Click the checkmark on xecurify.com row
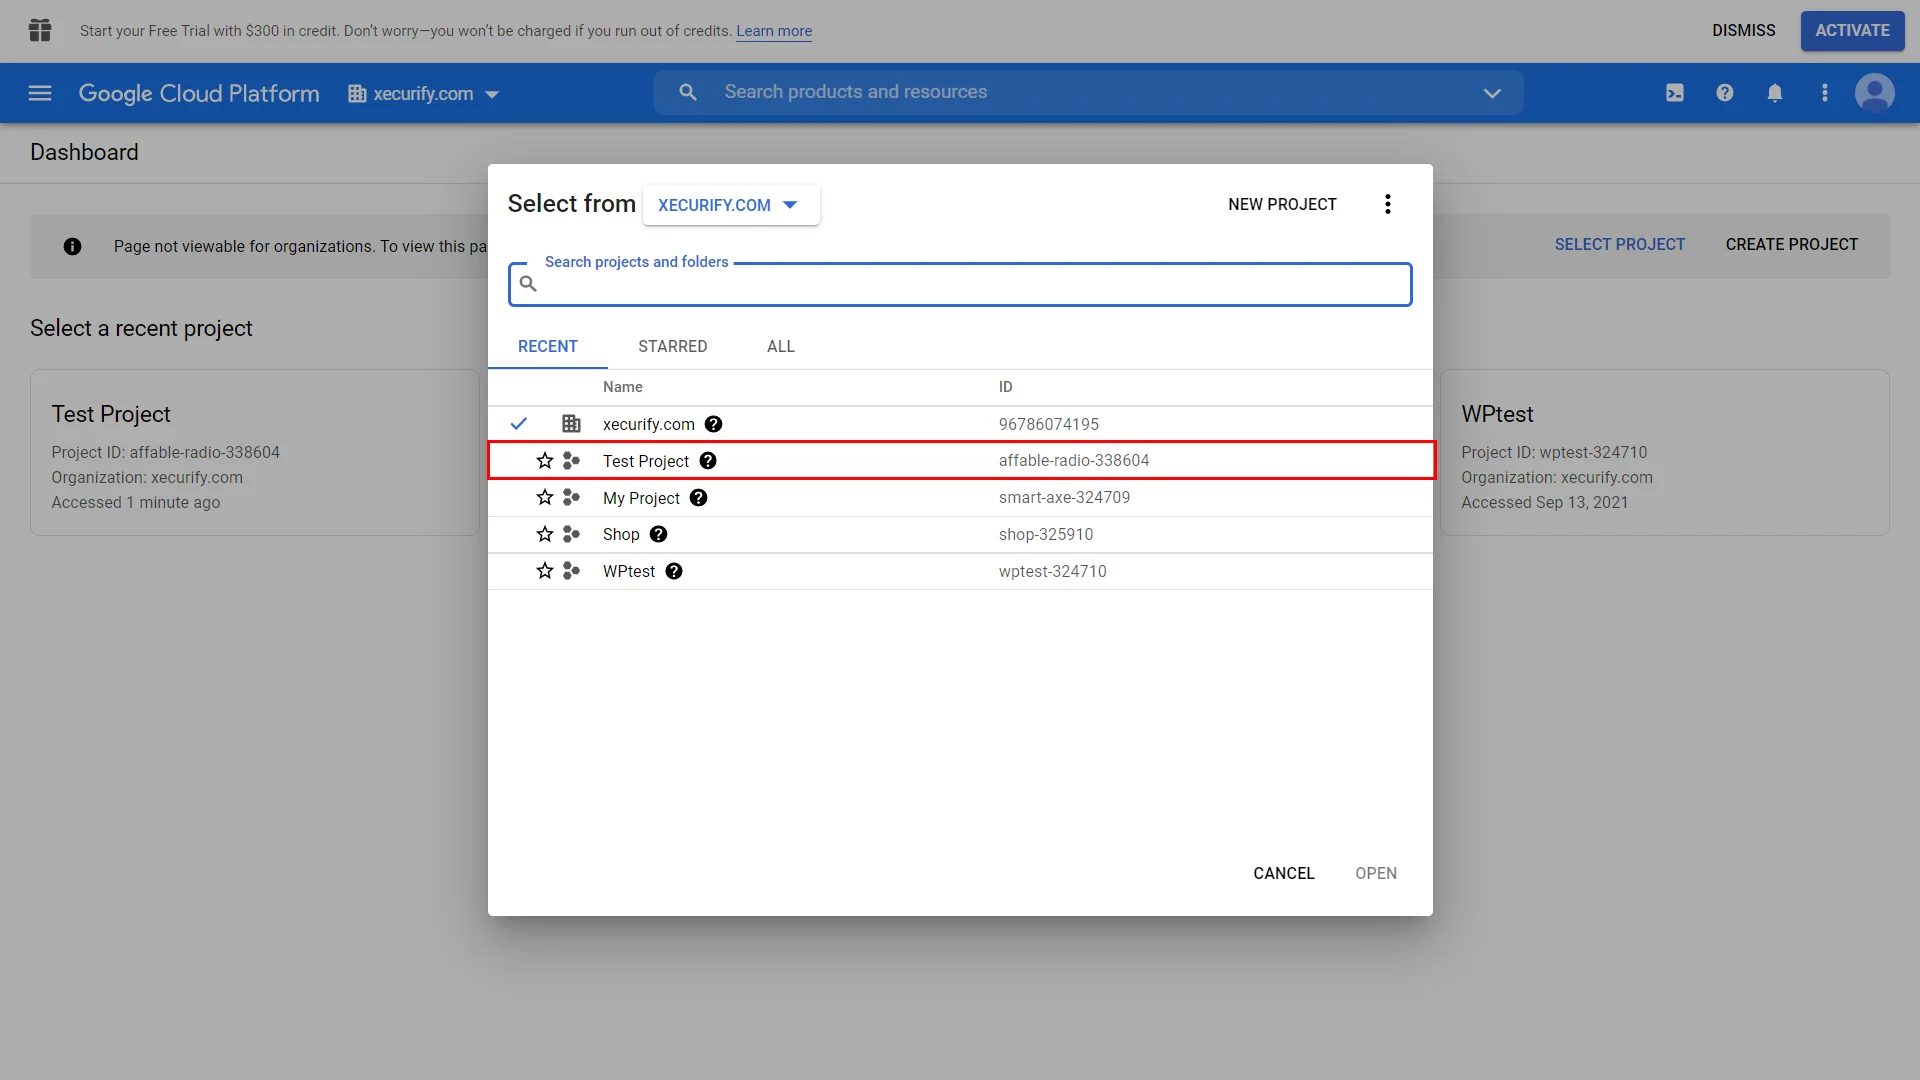Viewport: 1920px width, 1080px height. pyautogui.click(x=519, y=424)
